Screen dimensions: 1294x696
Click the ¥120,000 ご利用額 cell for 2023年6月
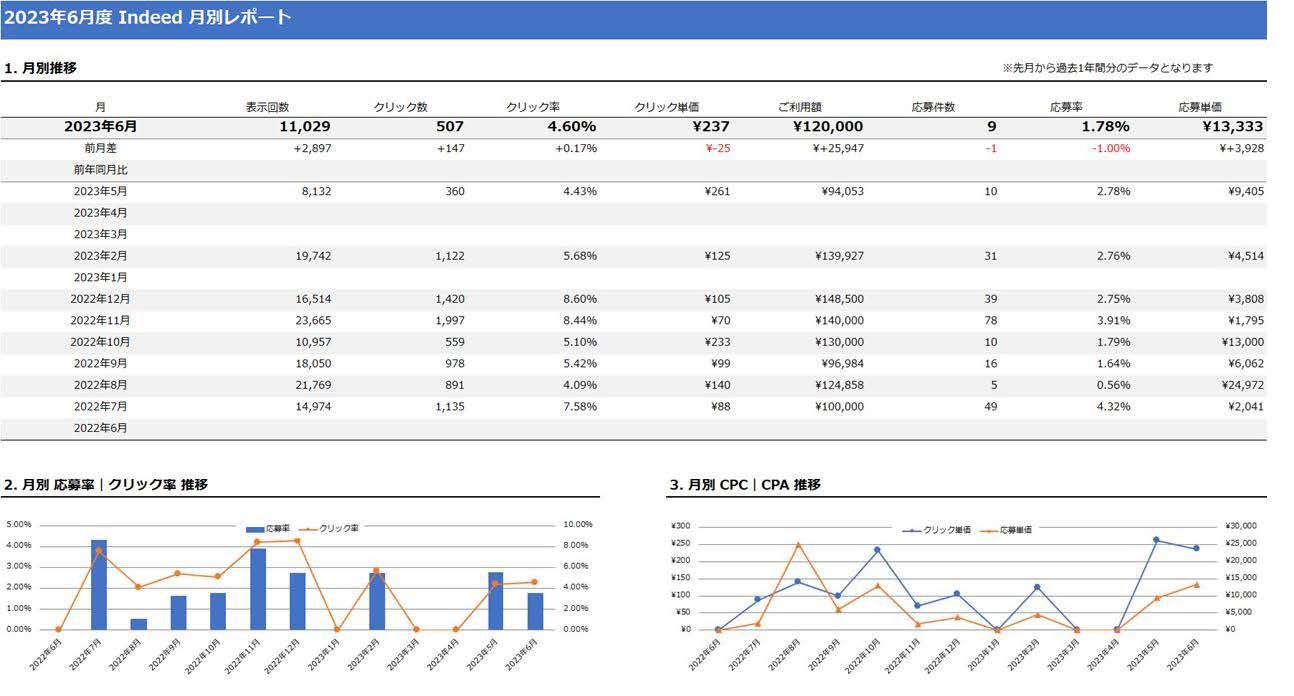(x=828, y=127)
